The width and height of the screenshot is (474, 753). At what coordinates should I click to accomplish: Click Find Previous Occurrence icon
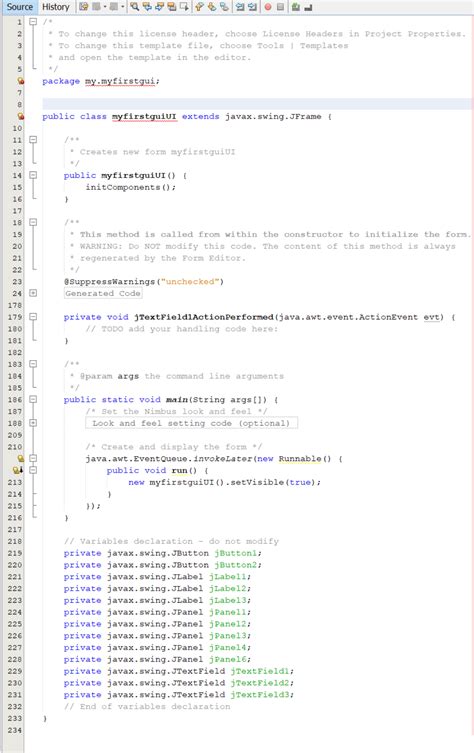tap(147, 7)
